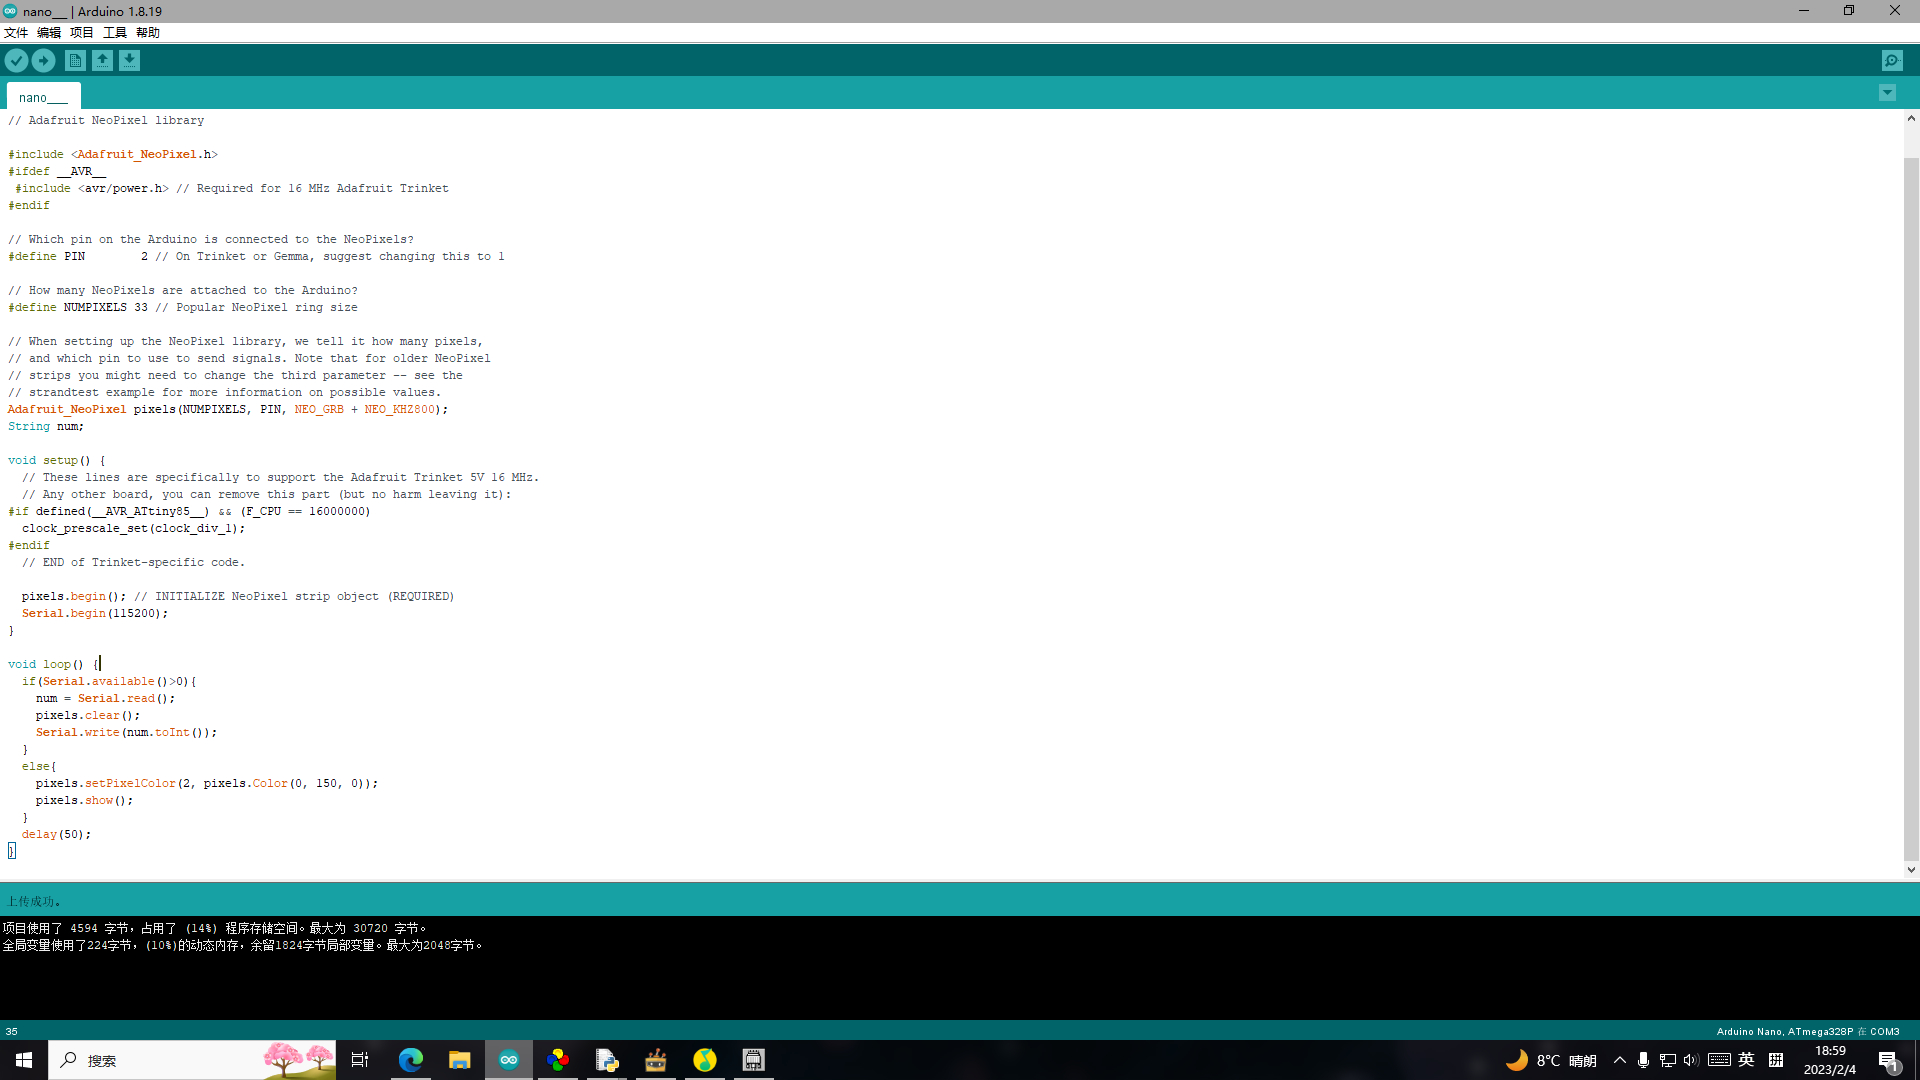Click the console line about 224字节 global variables

[x=243, y=945]
